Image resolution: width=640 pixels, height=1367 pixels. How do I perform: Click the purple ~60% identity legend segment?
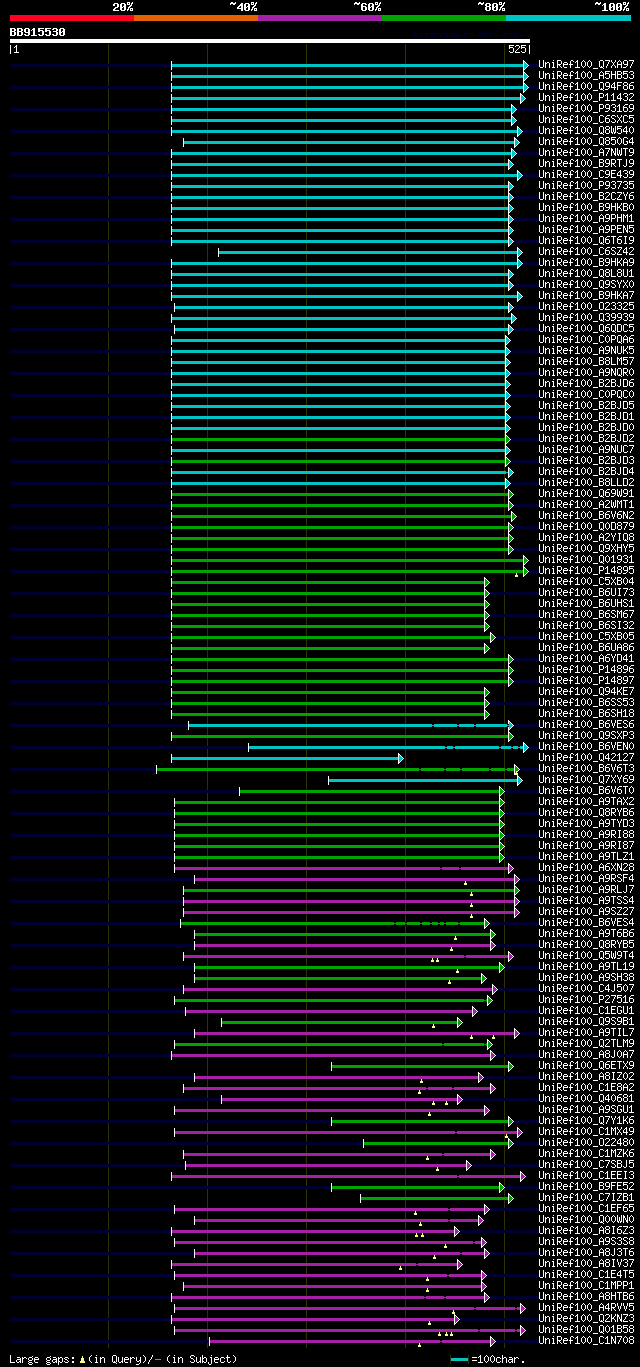tap(319, 17)
